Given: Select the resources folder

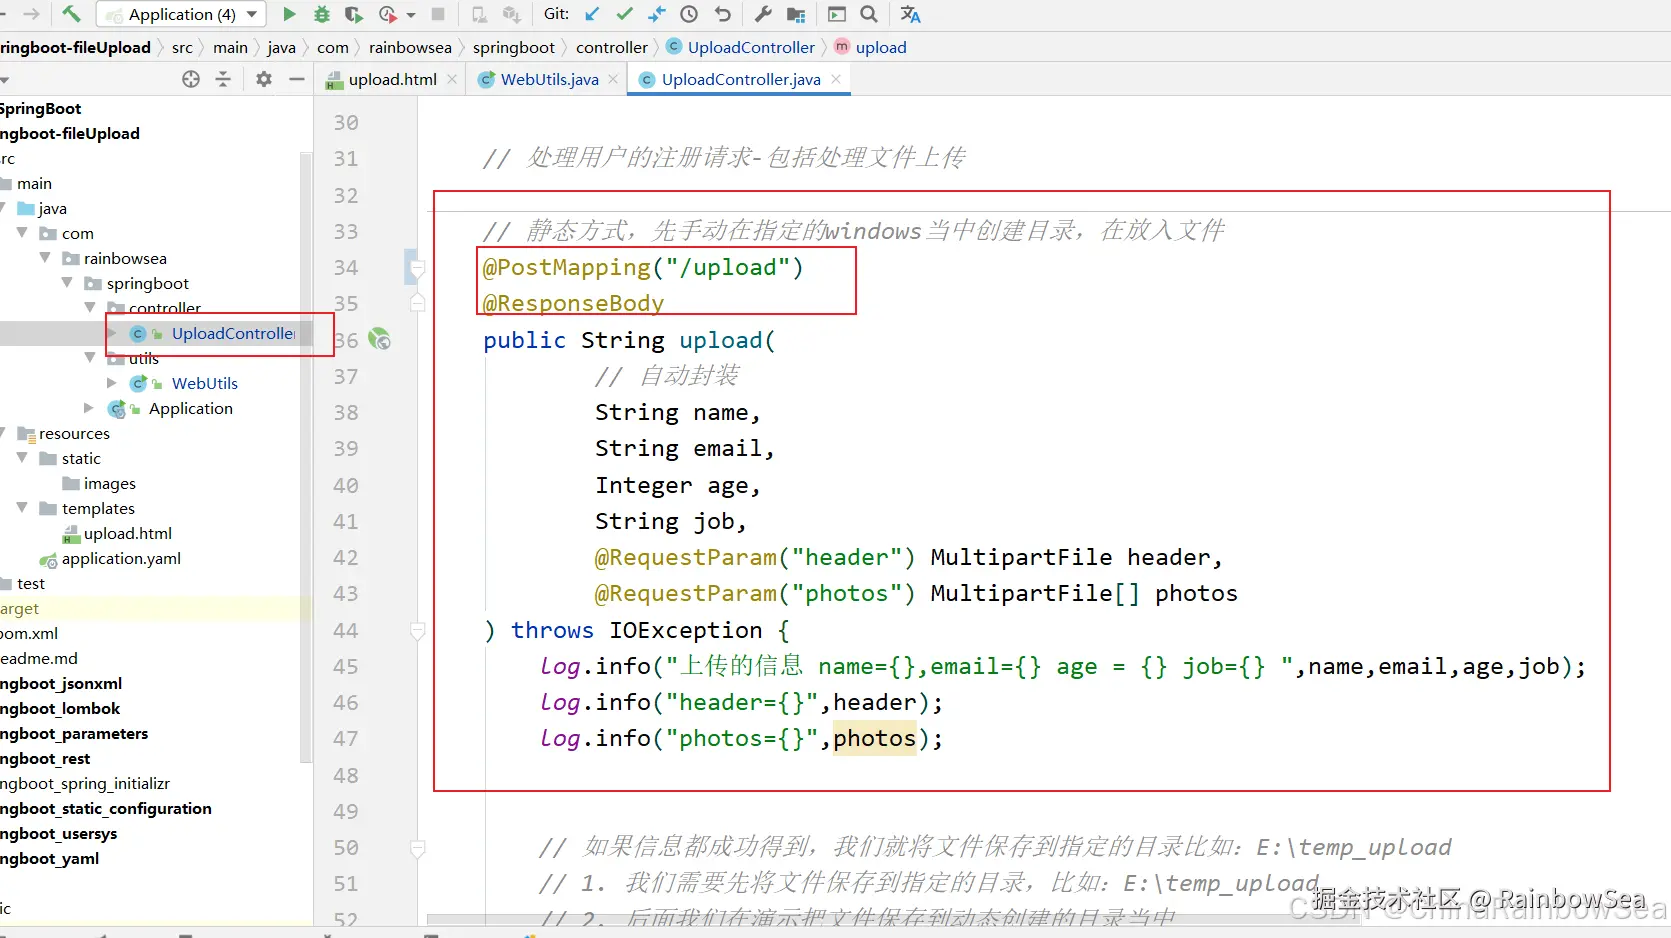Looking at the screenshot, I should pyautogui.click(x=74, y=433).
